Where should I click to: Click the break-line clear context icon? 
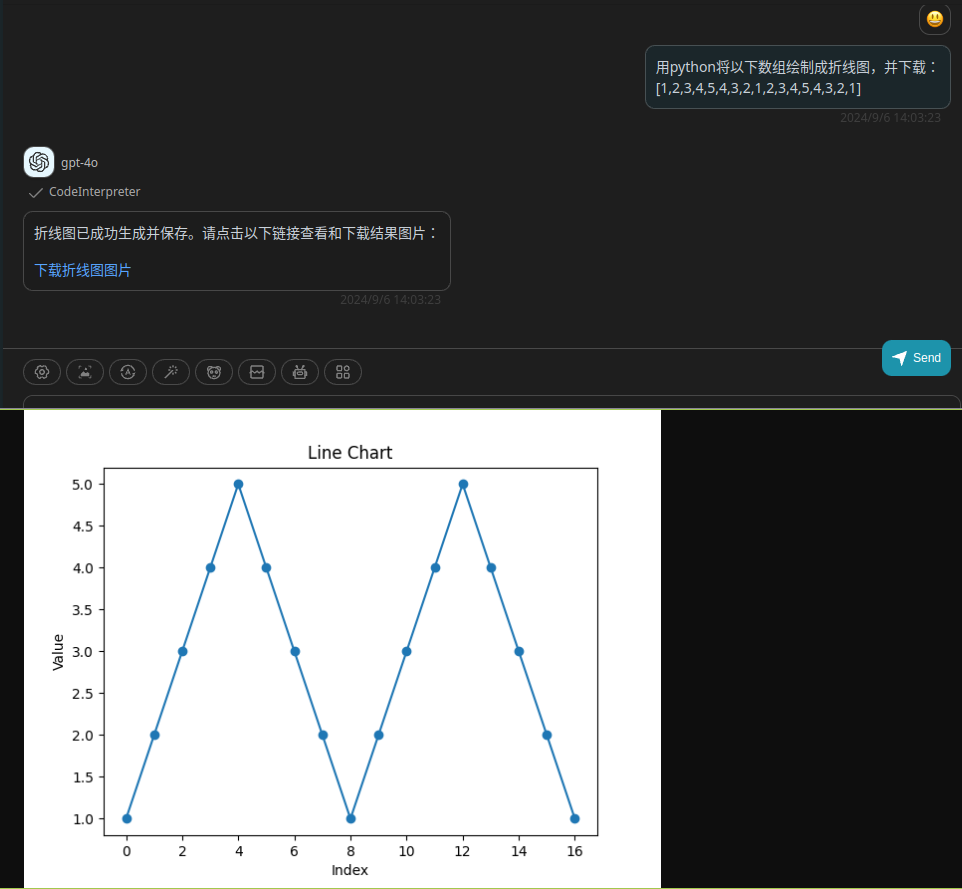(x=256, y=372)
